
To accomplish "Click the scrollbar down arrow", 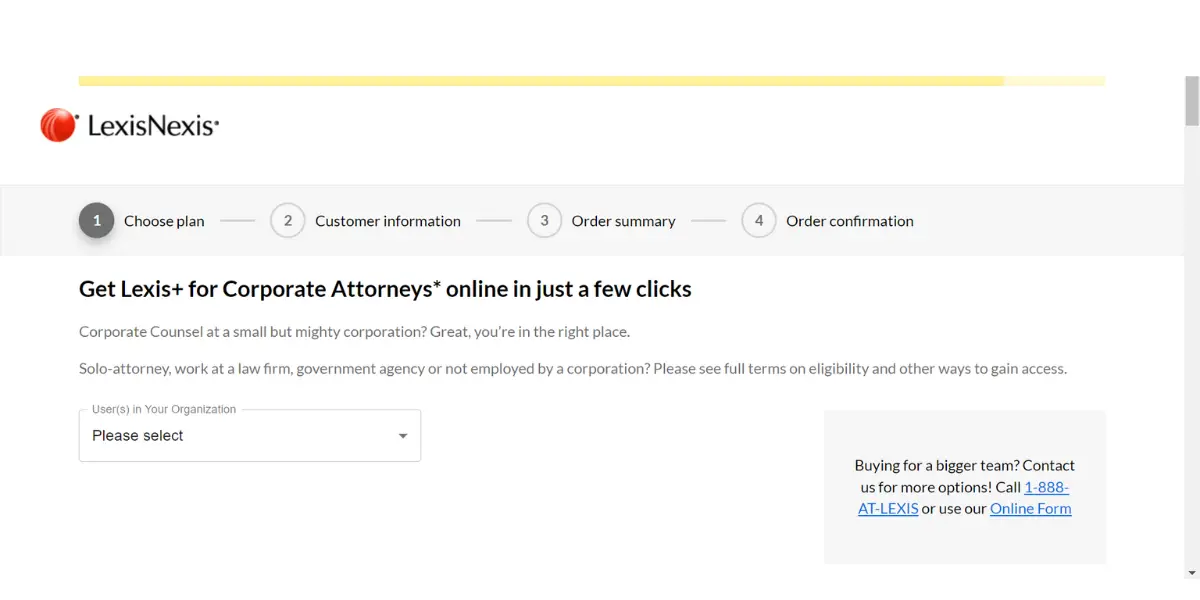I will coord(1191,573).
